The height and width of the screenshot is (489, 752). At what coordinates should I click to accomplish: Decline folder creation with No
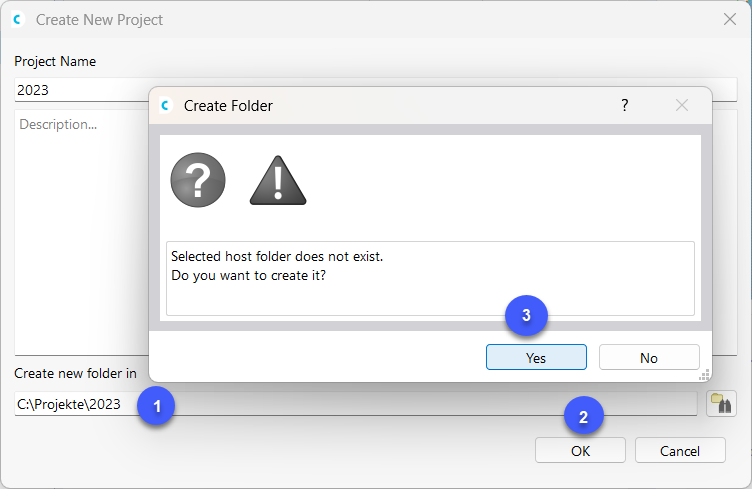pyautogui.click(x=648, y=357)
